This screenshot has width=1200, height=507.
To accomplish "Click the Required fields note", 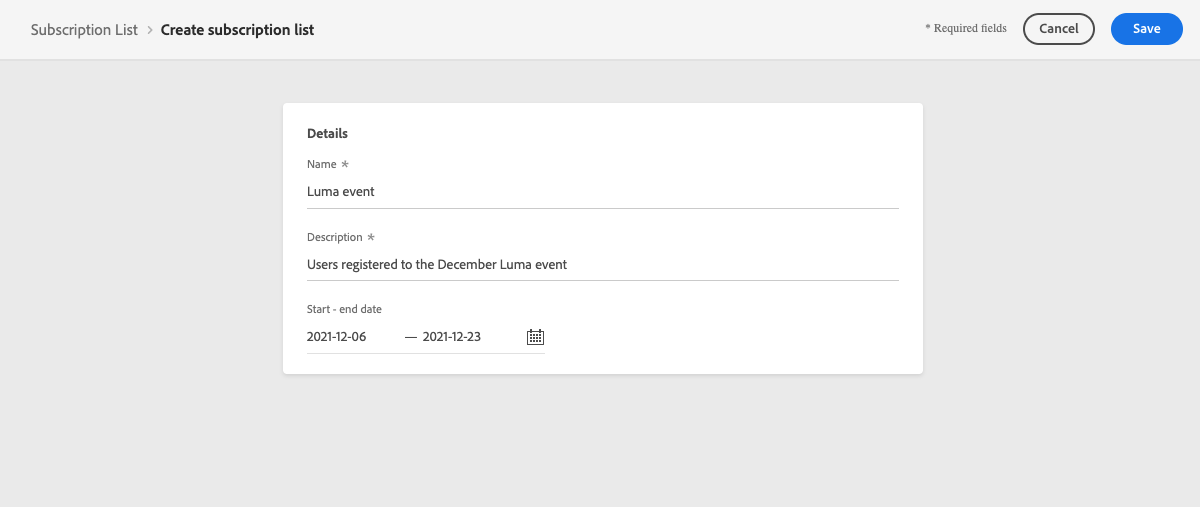I will pyautogui.click(x=966, y=29).
